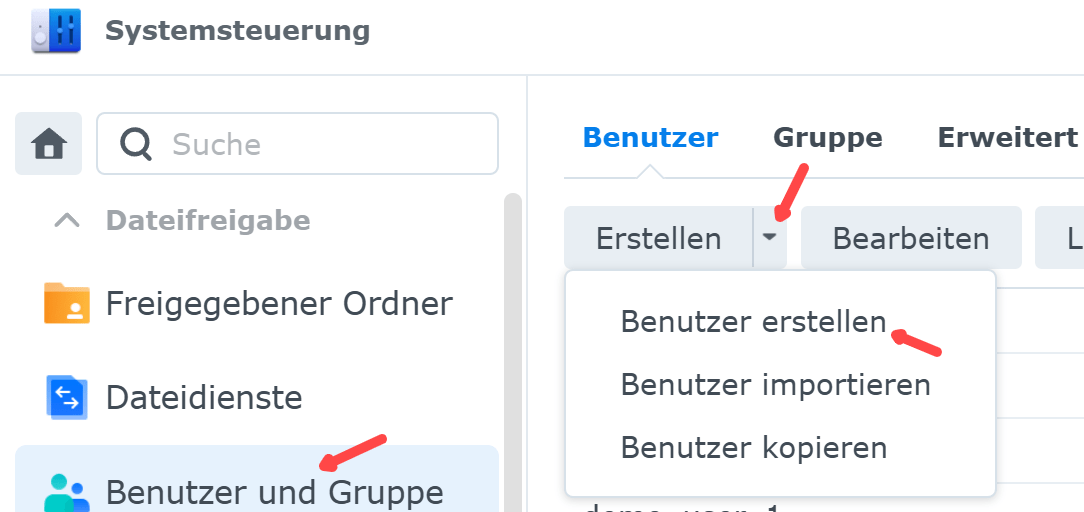Viewport: 1084px width, 512px height.
Task: Go to the control panel home icon
Action: (x=49, y=145)
